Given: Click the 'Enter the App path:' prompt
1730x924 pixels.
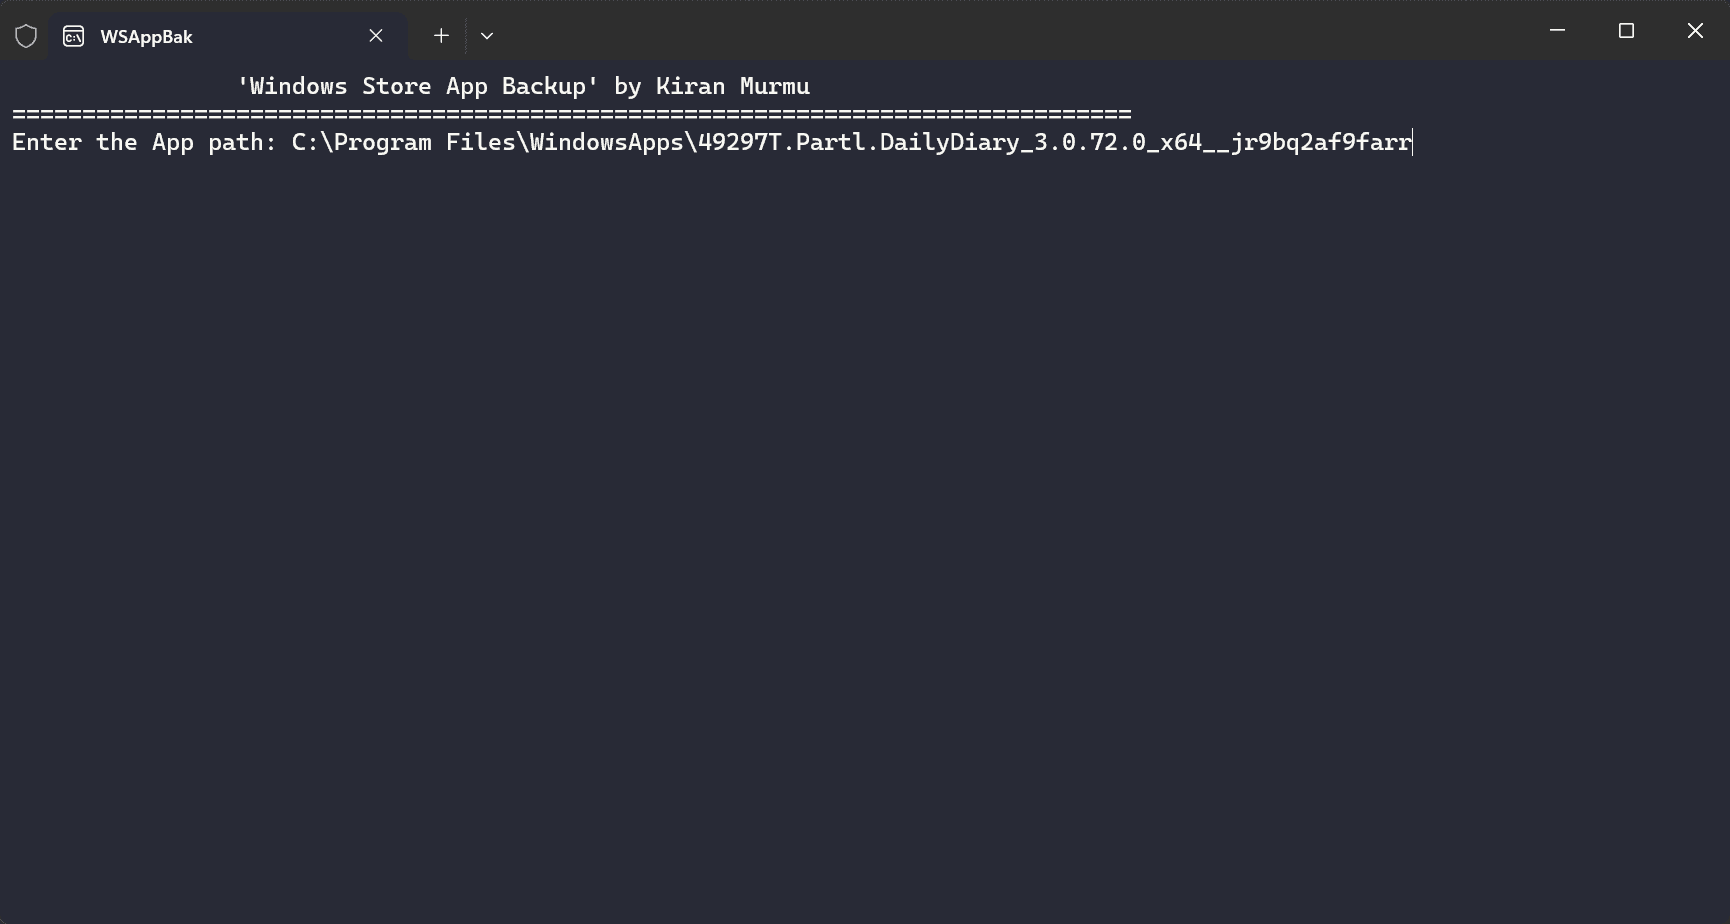Looking at the screenshot, I should [144, 142].
